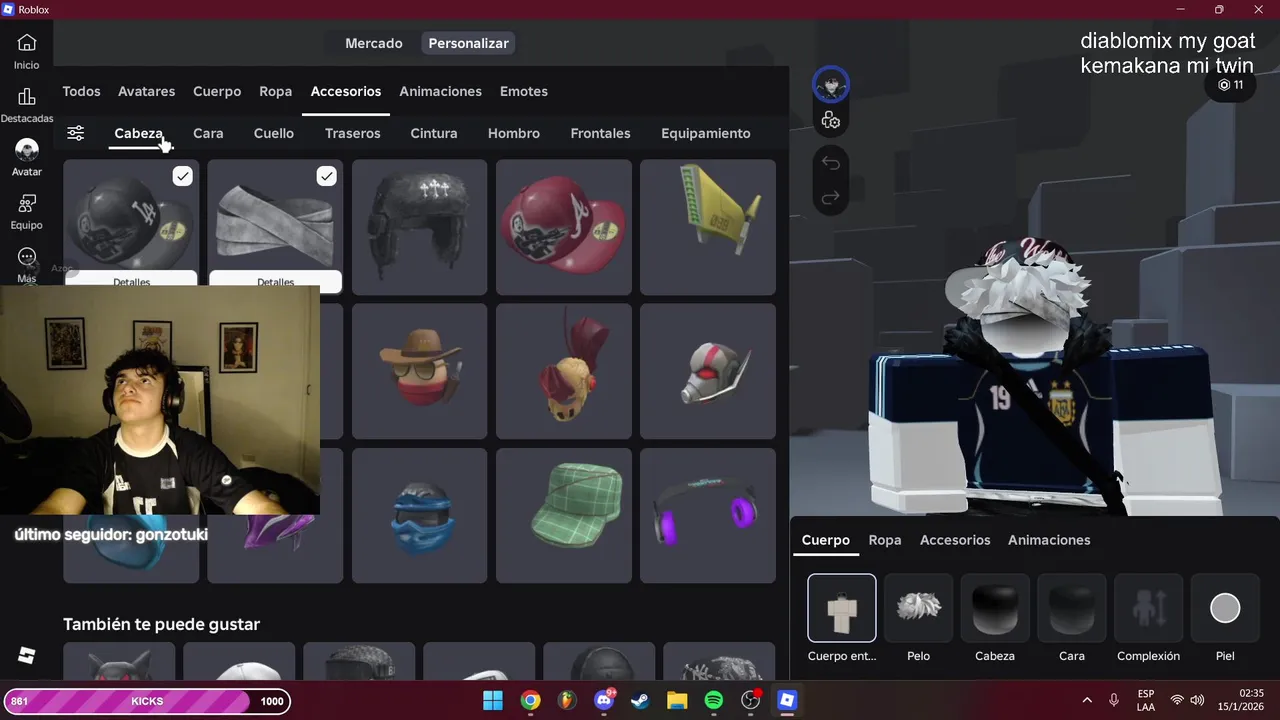Click Detalles under the gray bandana
Image resolution: width=1280 pixels, height=720 pixels.
point(275,280)
